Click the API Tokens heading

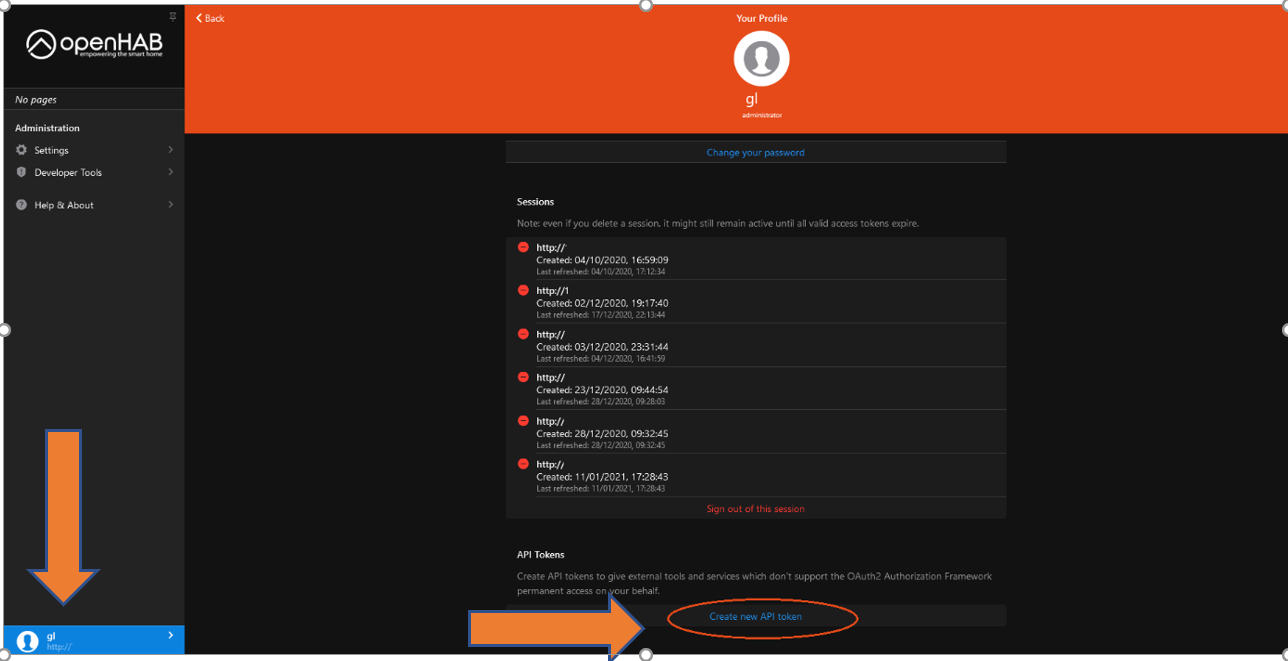pyautogui.click(x=540, y=555)
